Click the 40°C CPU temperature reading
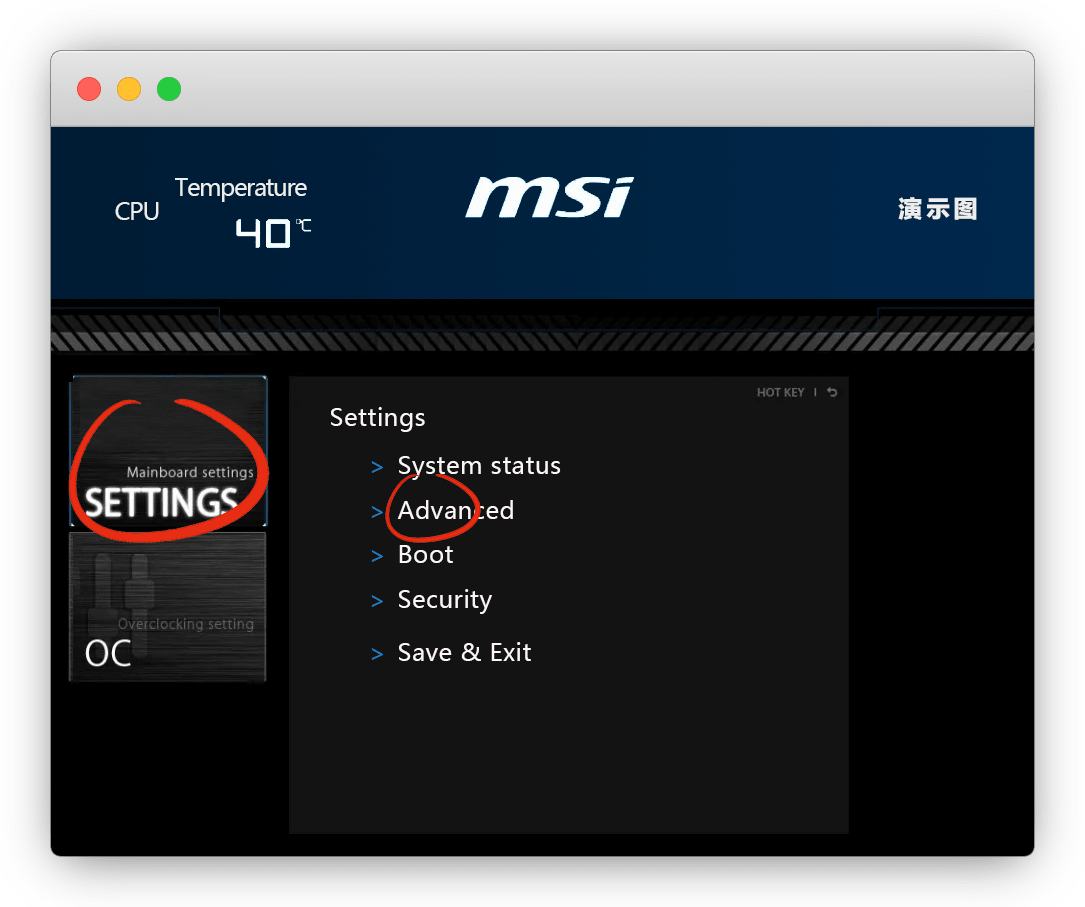This screenshot has height=907, width=1085. 272,233
